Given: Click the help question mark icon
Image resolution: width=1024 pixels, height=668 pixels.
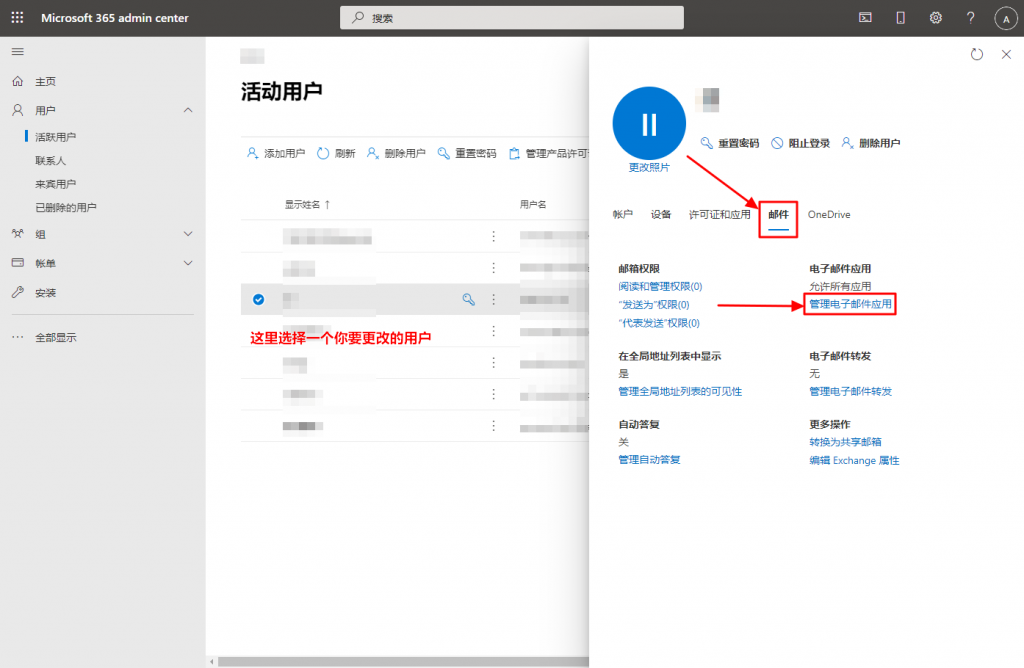Looking at the screenshot, I should tap(969, 16).
